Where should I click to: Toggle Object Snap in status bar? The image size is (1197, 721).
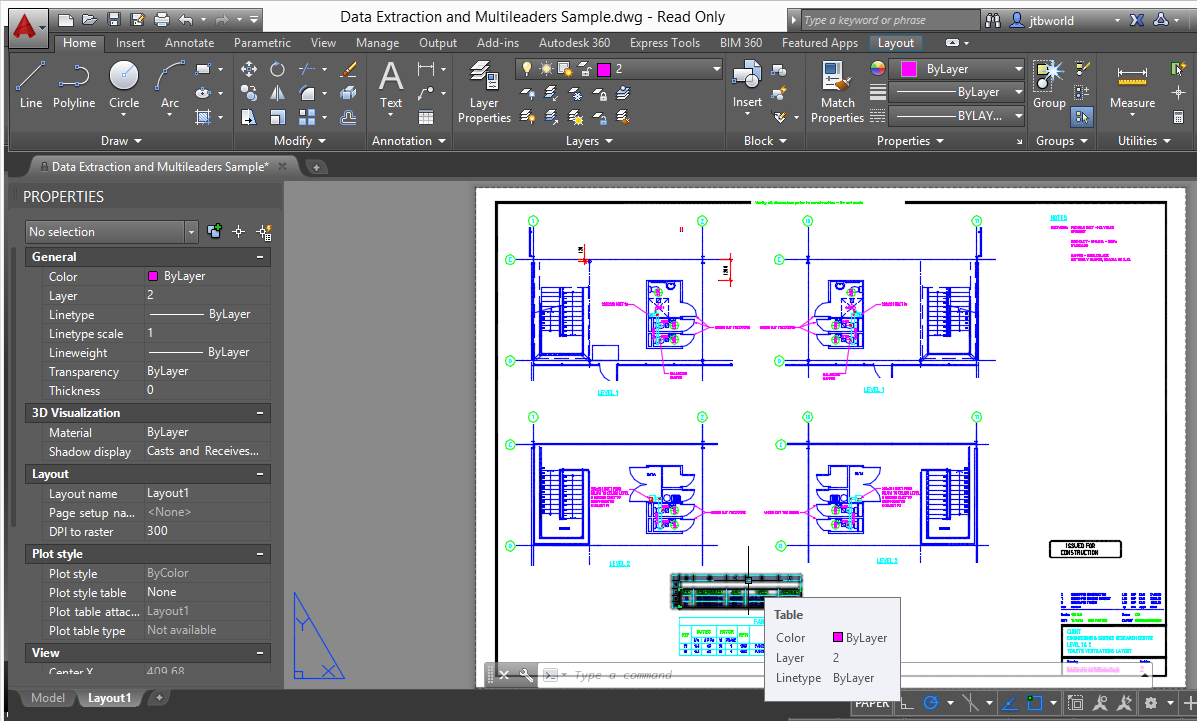tap(1034, 703)
